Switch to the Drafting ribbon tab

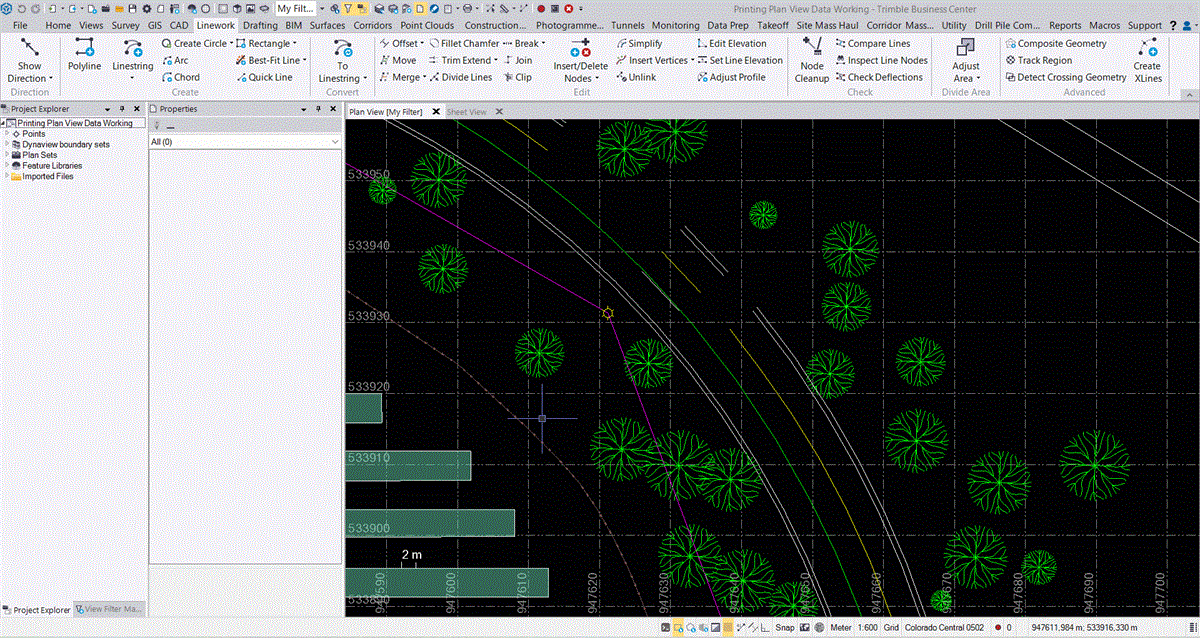click(x=260, y=25)
